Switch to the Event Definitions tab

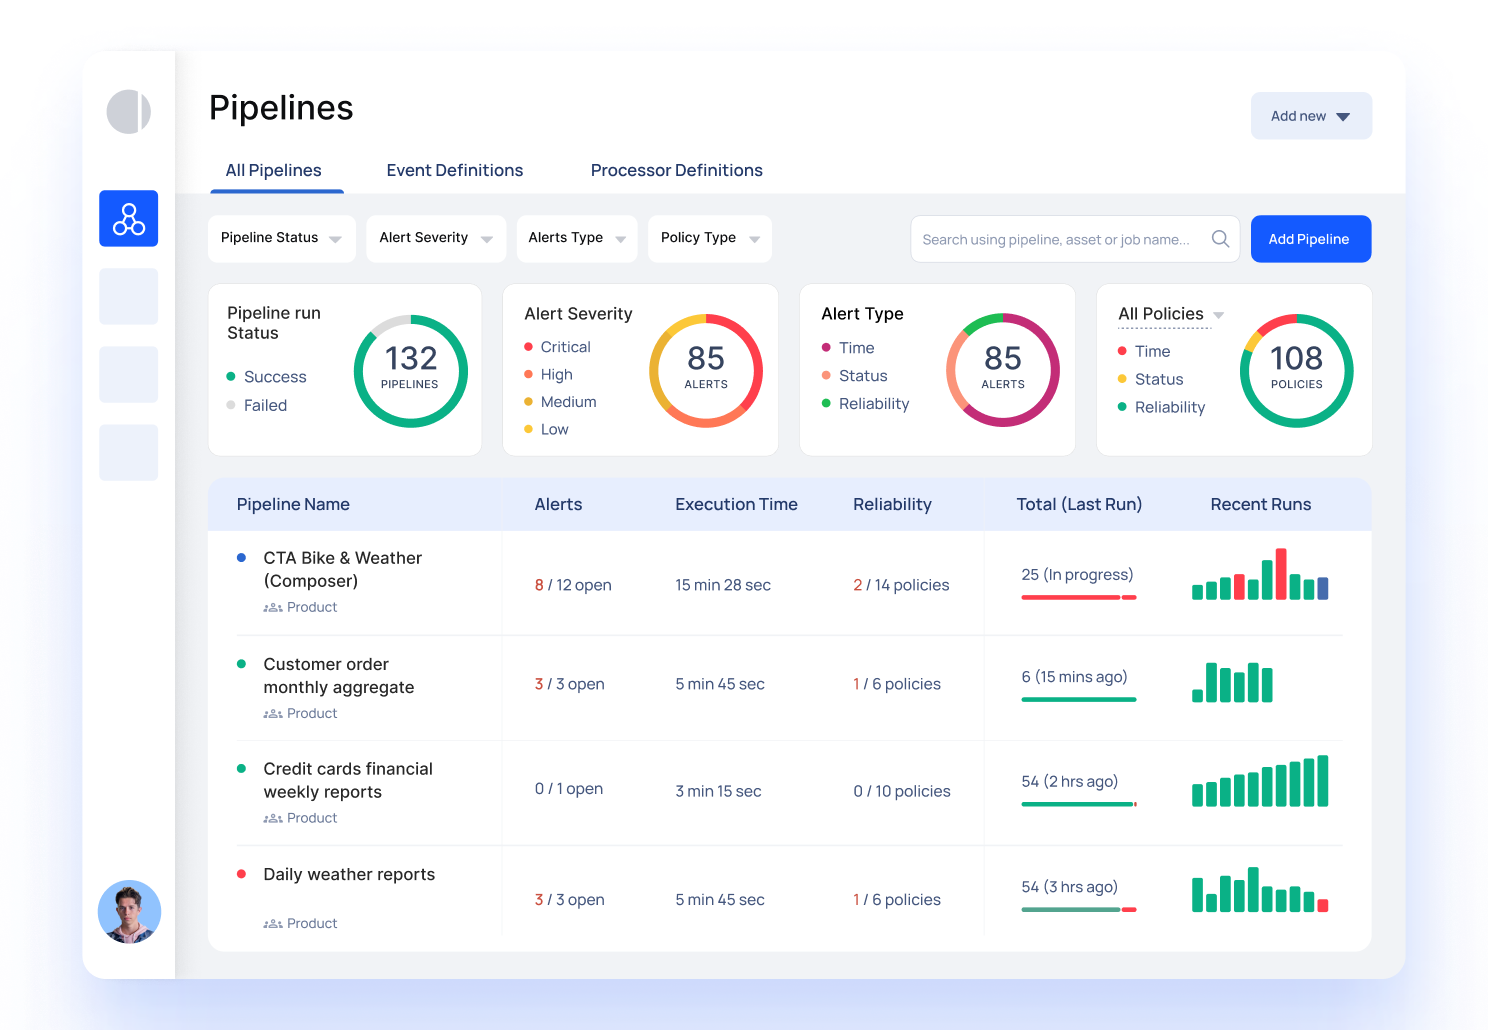454,170
